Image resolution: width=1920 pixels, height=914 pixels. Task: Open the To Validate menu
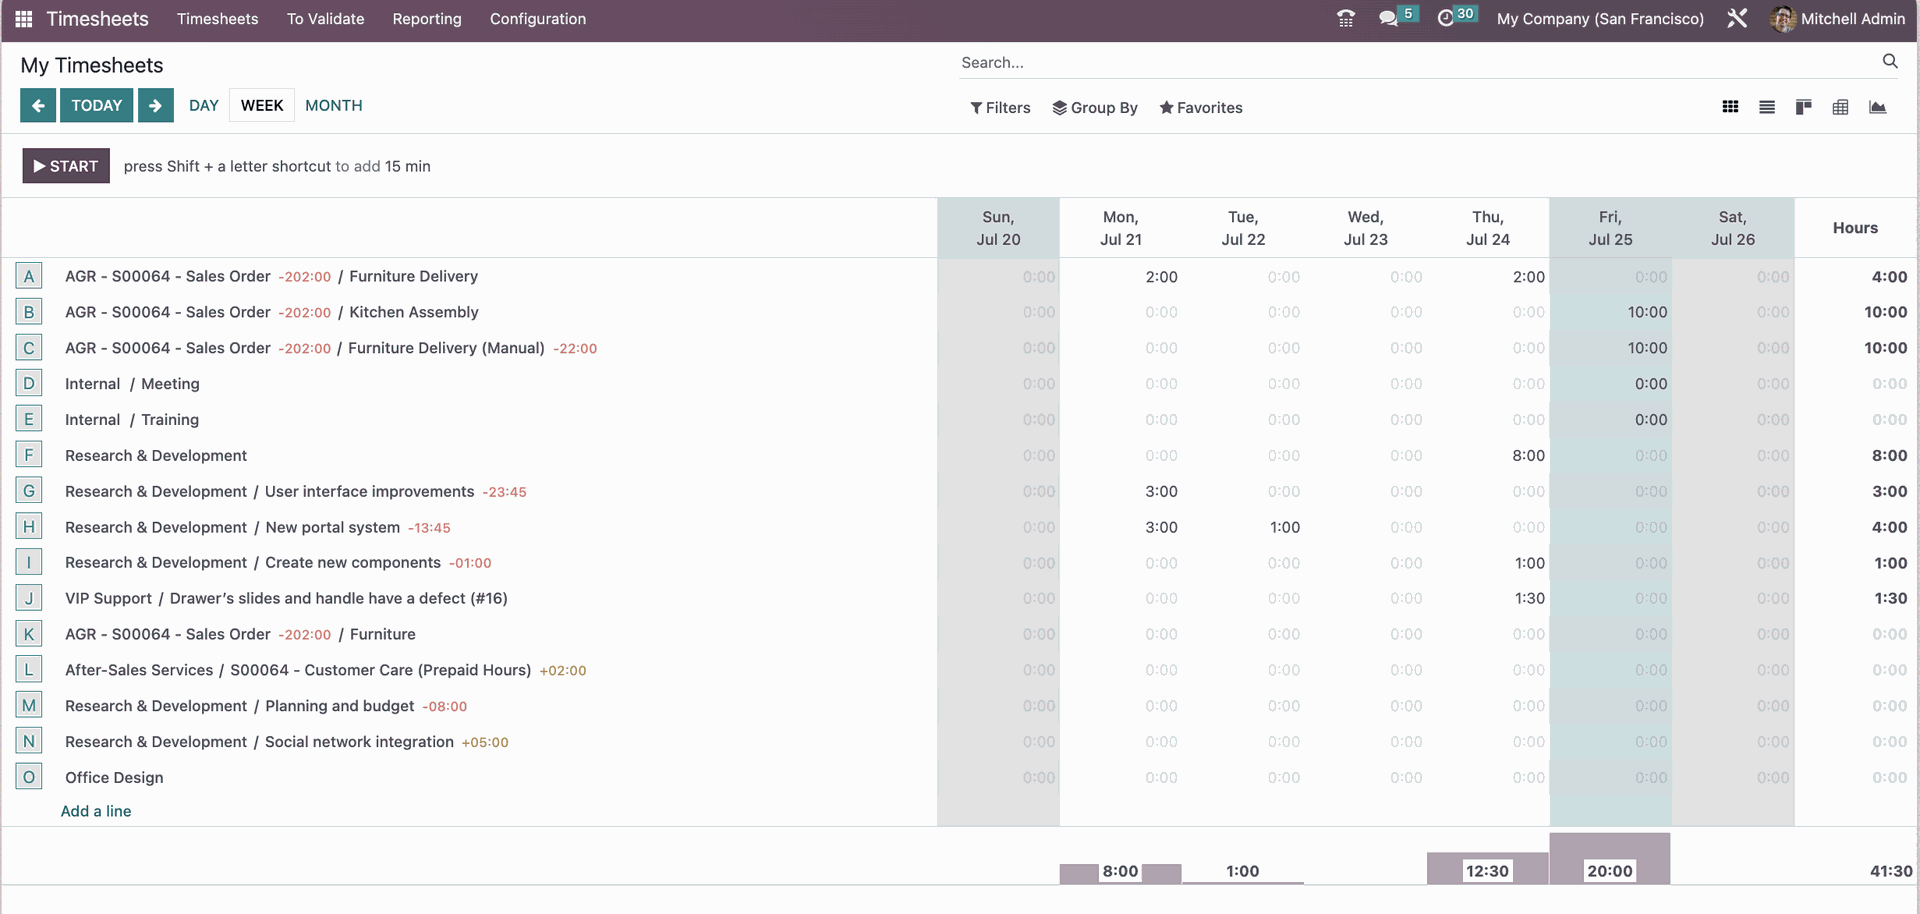(325, 19)
